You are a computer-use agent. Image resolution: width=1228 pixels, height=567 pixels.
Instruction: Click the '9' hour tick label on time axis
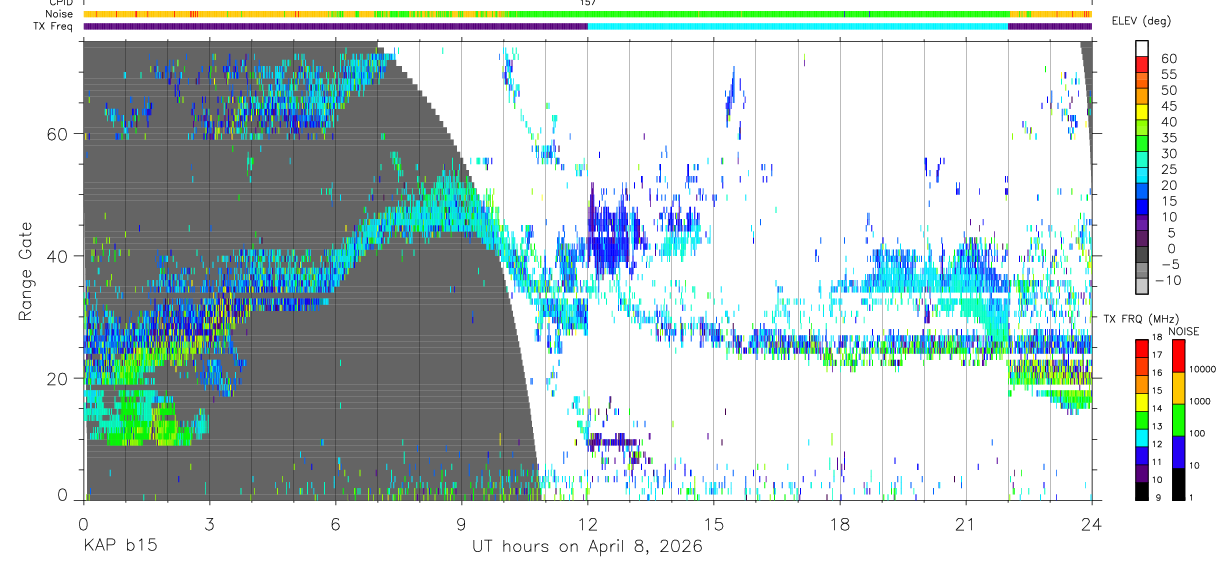(x=461, y=523)
